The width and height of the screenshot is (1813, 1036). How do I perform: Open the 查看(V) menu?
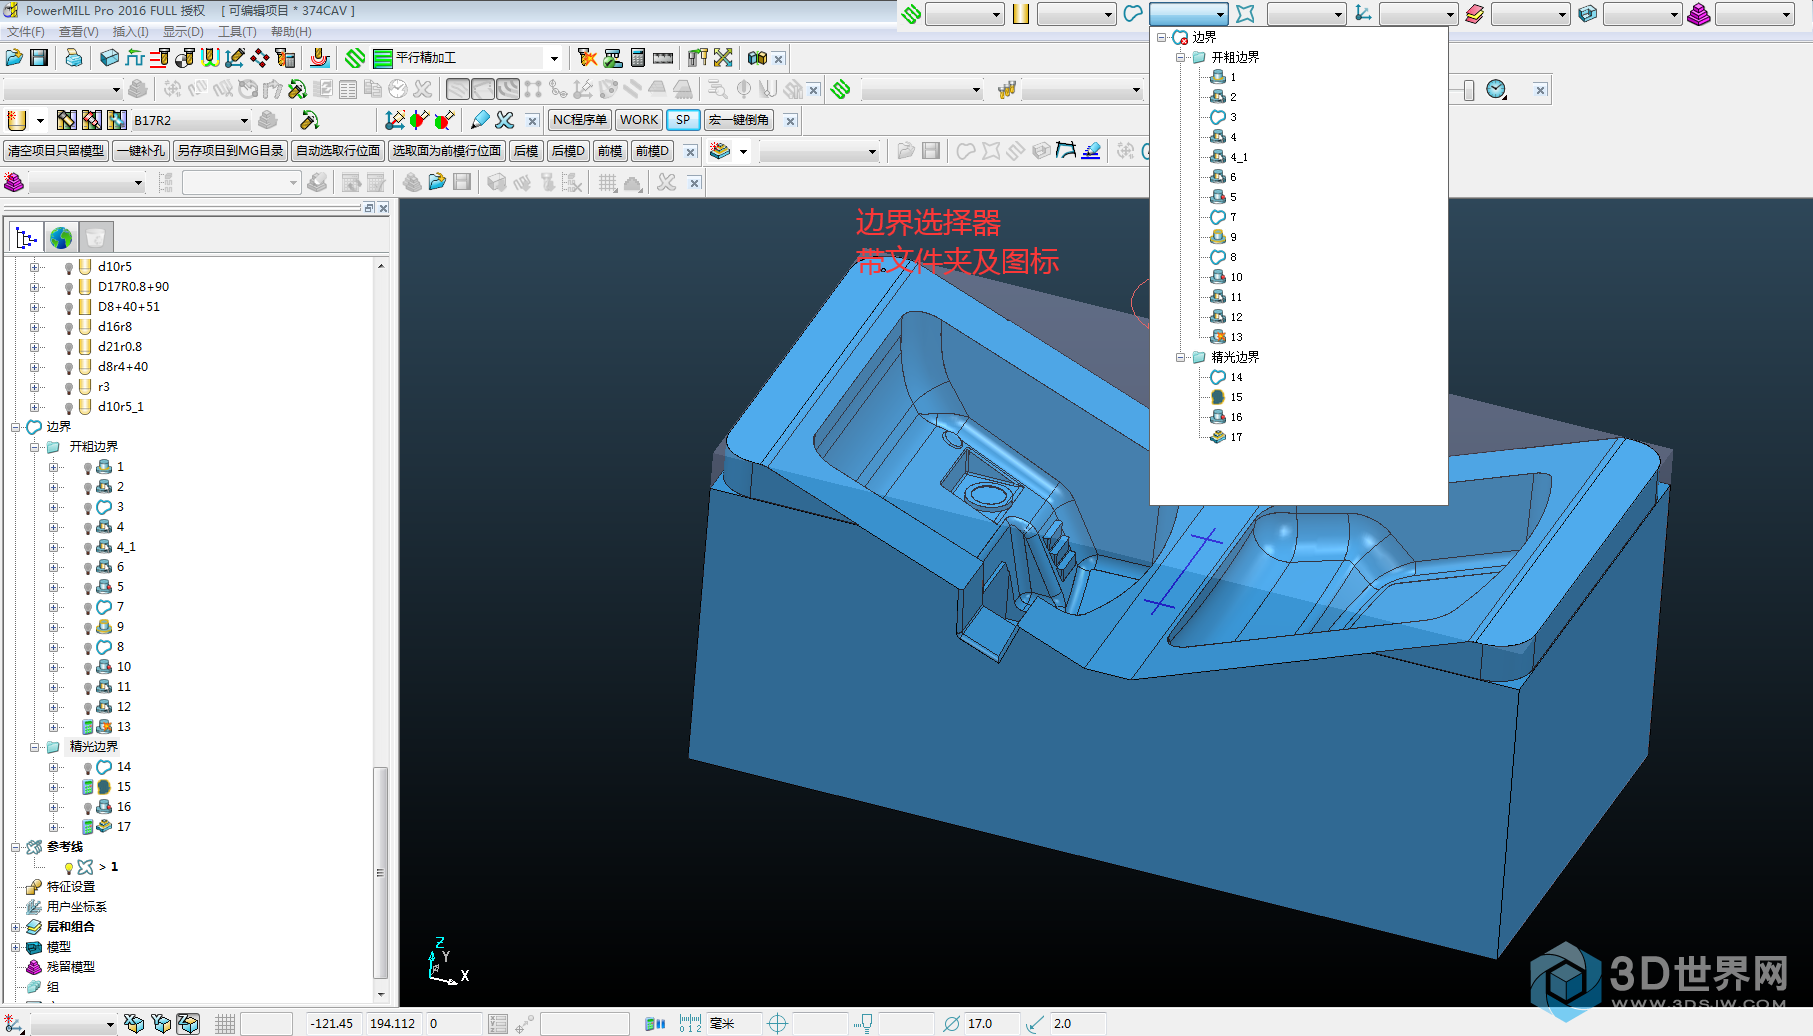click(78, 32)
